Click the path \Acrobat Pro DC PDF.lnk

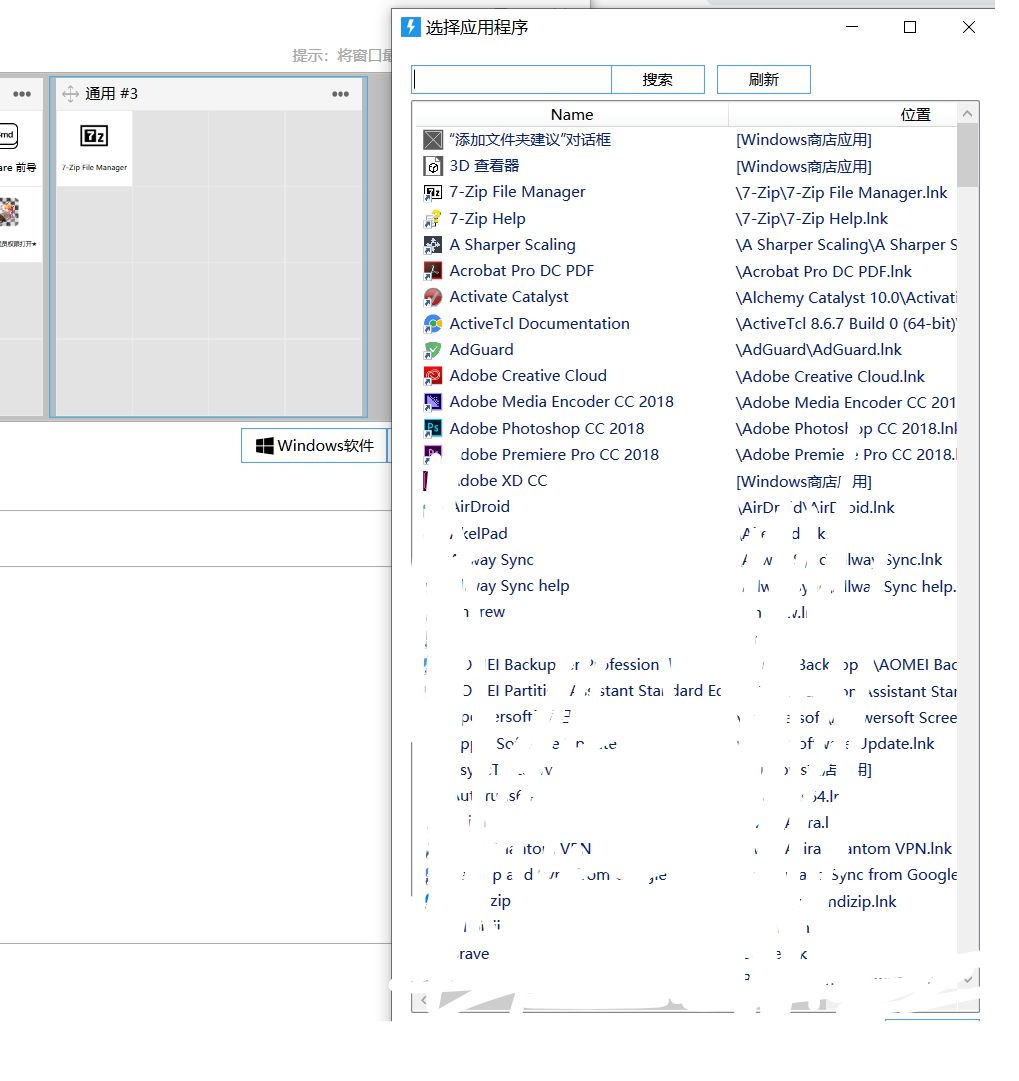[823, 271]
